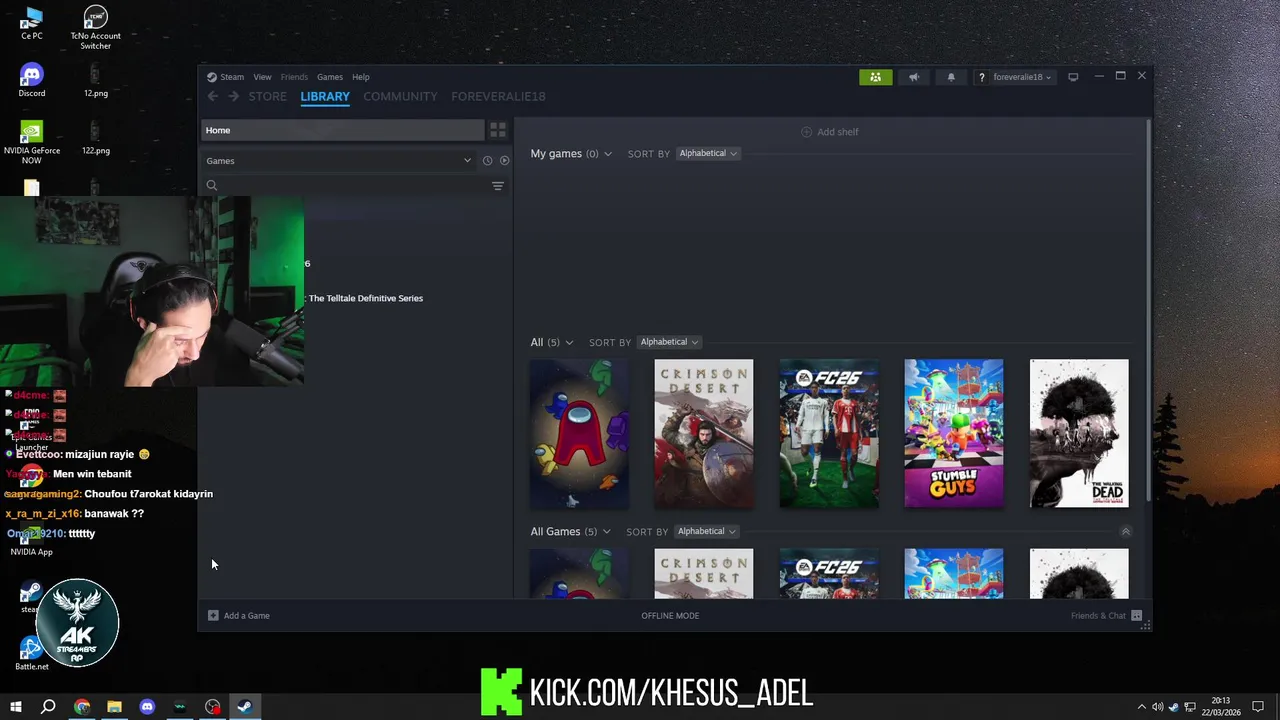The image size is (1280, 720).
Task: Show hidden system tray icons
Action: click(1141, 707)
